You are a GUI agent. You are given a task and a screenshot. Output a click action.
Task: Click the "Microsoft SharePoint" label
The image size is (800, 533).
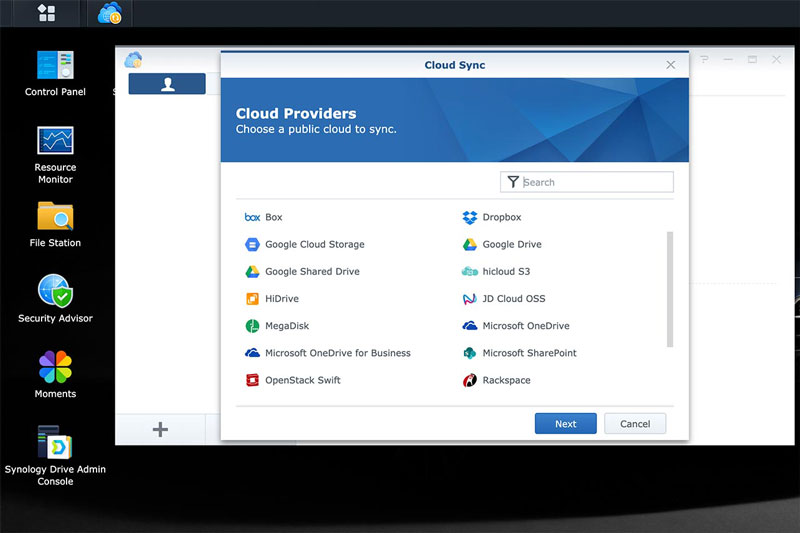pyautogui.click(x=530, y=353)
